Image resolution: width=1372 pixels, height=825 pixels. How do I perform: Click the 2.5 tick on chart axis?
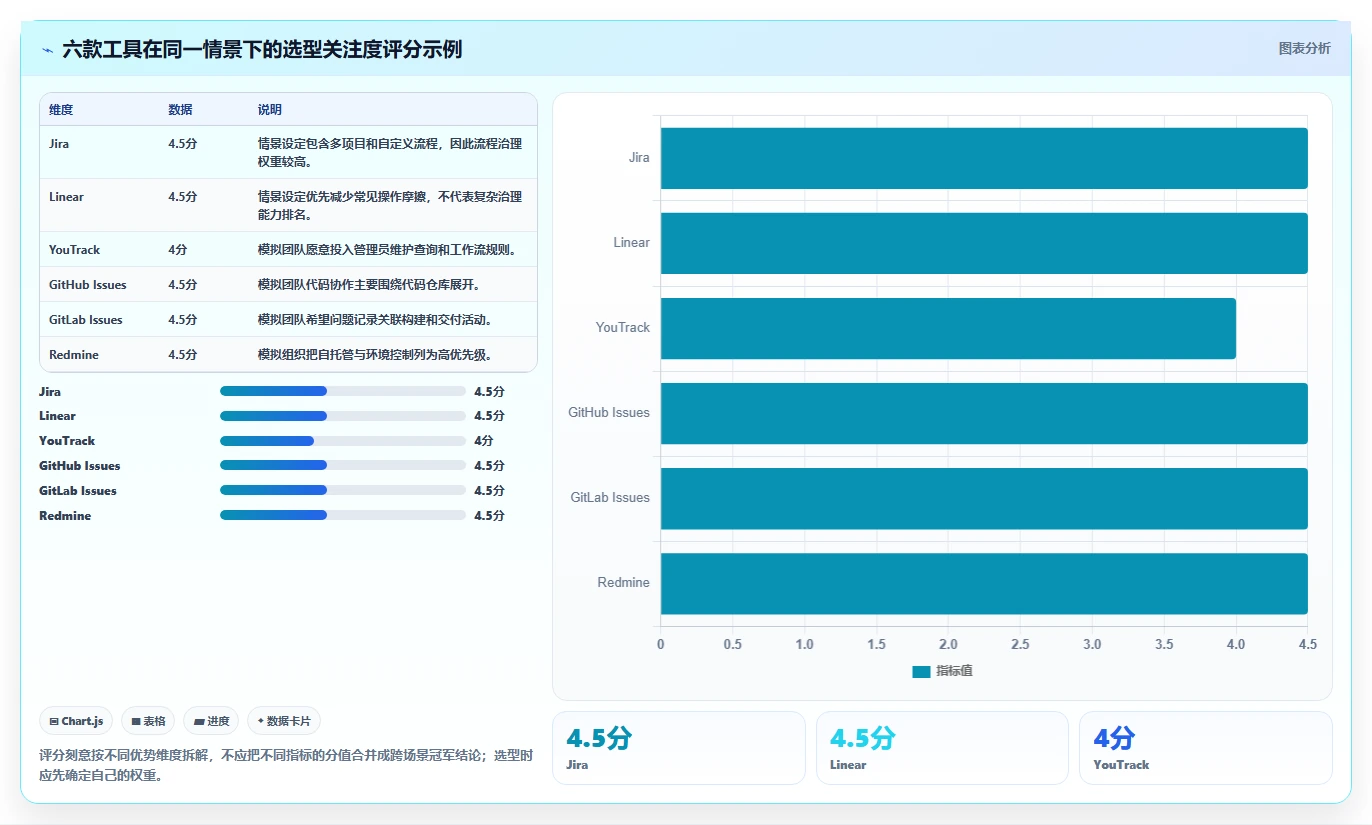click(x=1020, y=644)
